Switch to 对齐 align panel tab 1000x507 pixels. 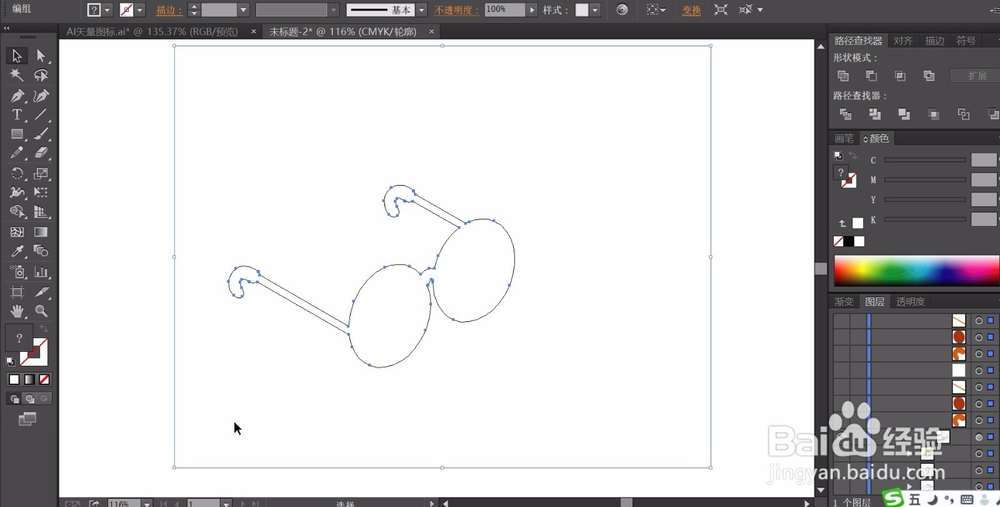tap(903, 40)
